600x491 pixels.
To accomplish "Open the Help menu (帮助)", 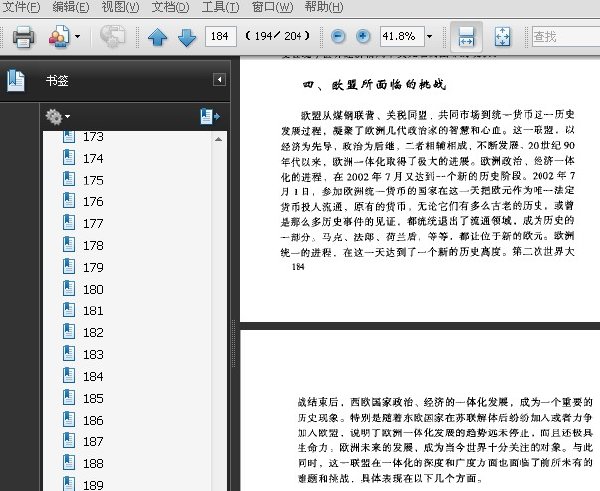I will click(x=324, y=7).
